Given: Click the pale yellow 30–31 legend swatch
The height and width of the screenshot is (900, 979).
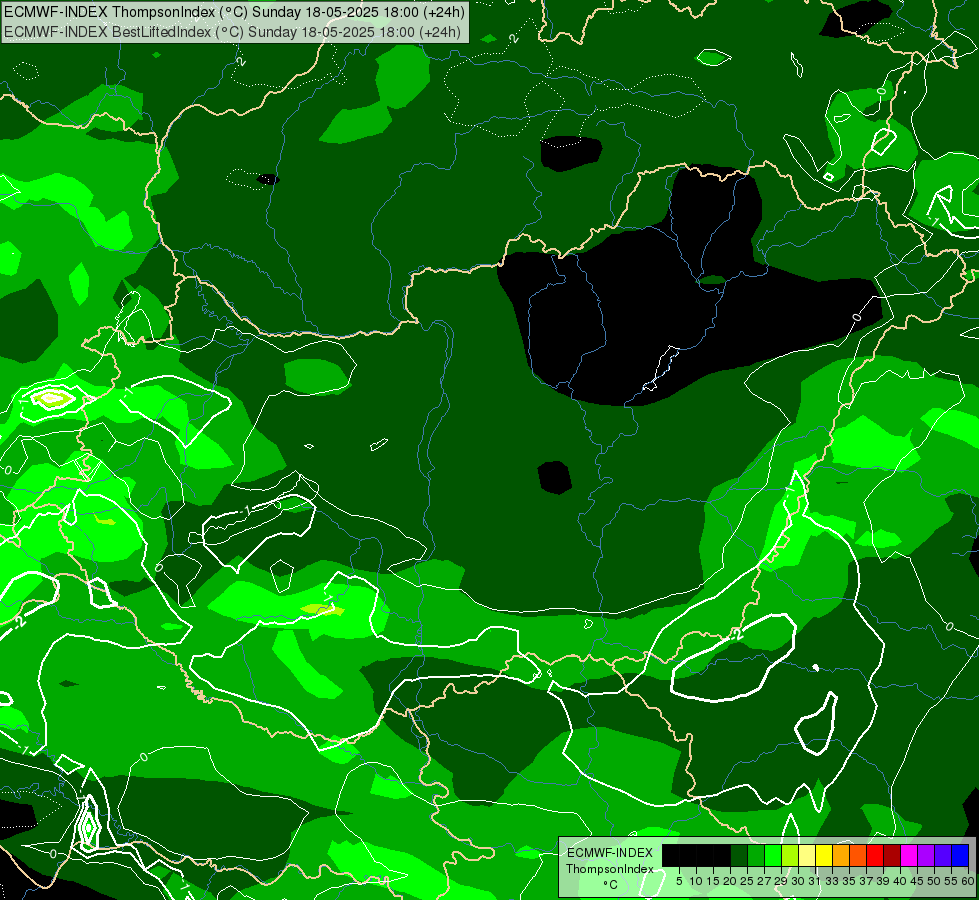Looking at the screenshot, I should click(x=807, y=856).
